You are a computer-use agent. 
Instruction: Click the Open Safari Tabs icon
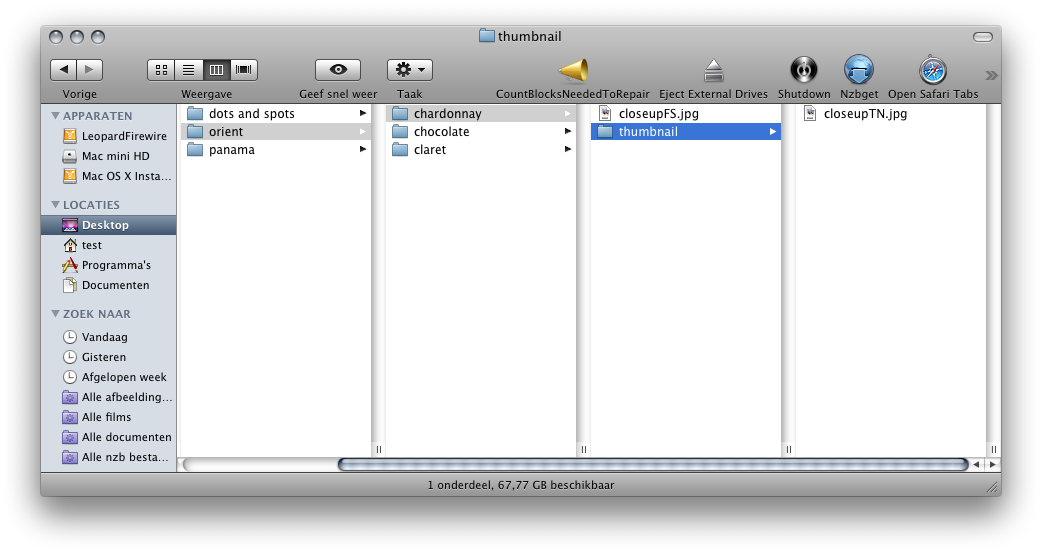pyautogui.click(x=933, y=70)
